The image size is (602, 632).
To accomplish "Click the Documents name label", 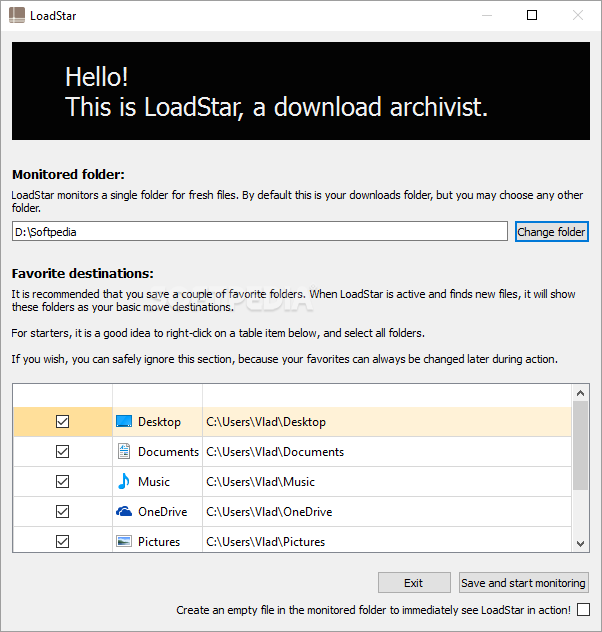I will [x=168, y=452].
